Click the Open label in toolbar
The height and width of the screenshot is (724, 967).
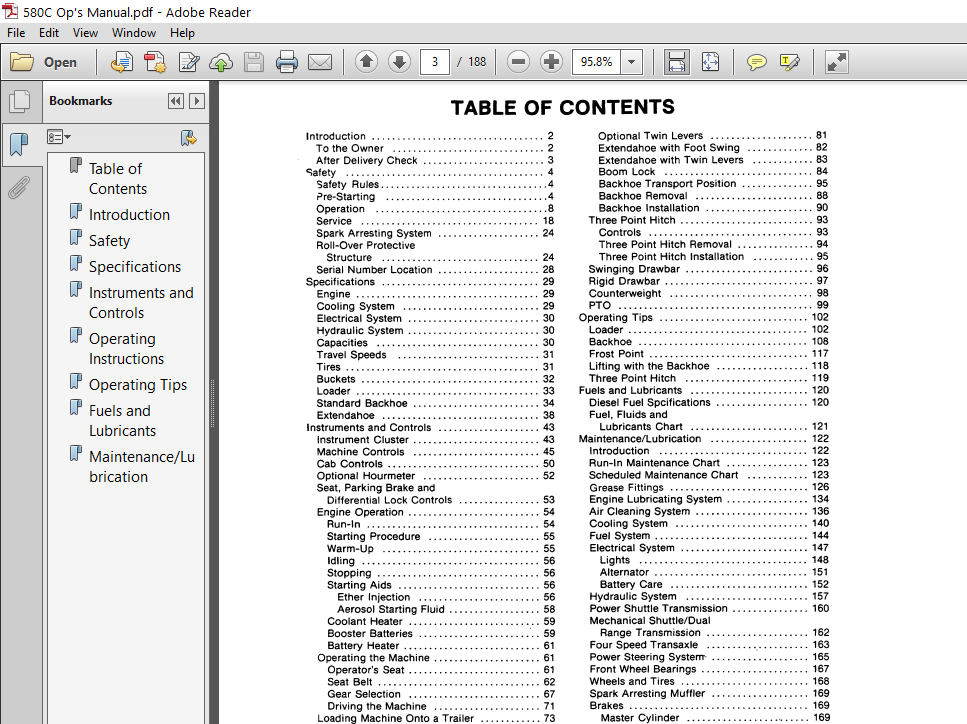(x=60, y=62)
